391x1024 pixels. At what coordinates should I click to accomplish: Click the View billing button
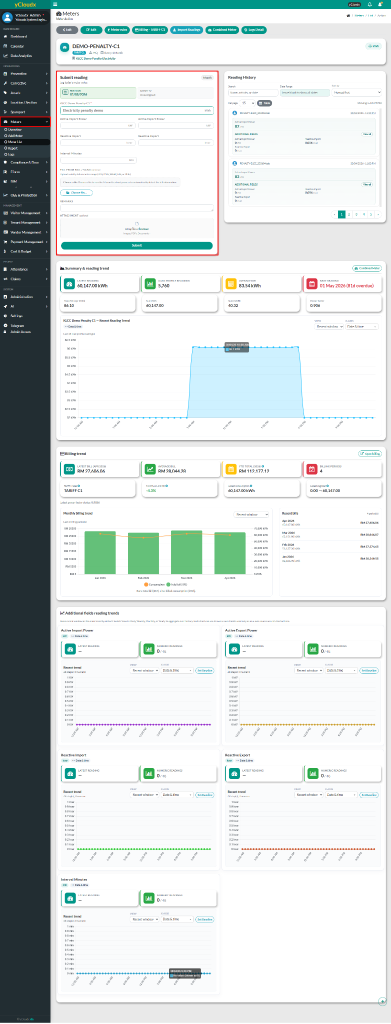pos(369,453)
